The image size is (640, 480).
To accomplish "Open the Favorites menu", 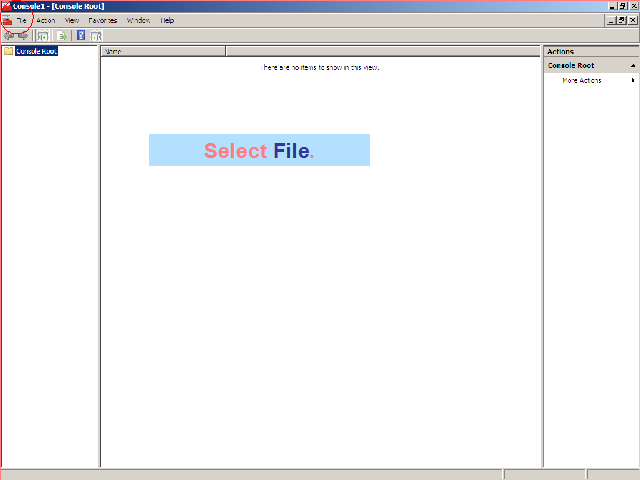I will click(x=102, y=20).
